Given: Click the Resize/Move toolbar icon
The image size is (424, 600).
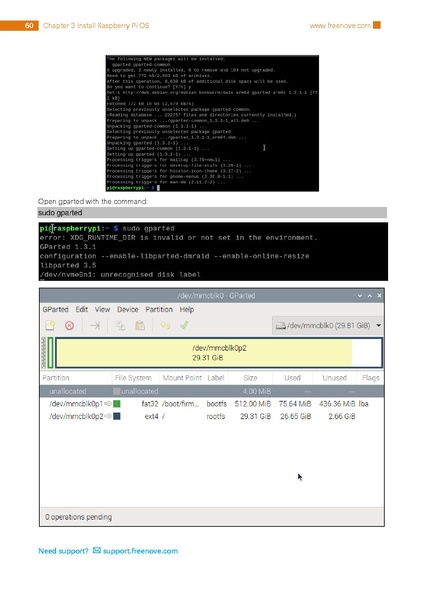Looking at the screenshot, I should [x=95, y=326].
